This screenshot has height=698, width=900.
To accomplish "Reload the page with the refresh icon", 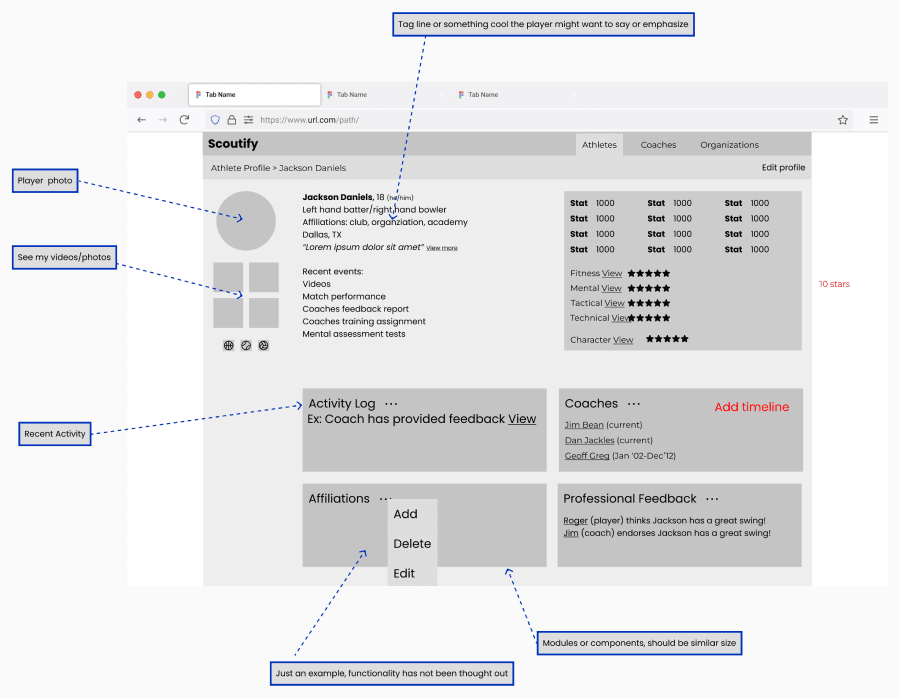I will pyautogui.click(x=184, y=120).
